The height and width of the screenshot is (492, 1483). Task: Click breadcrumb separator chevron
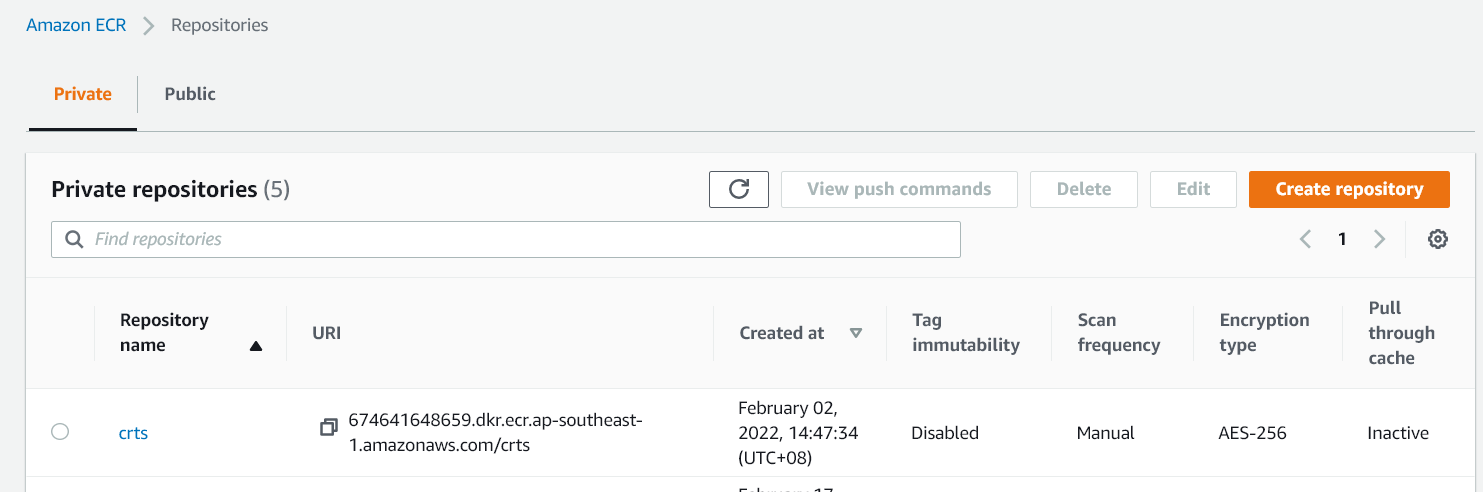[149, 26]
